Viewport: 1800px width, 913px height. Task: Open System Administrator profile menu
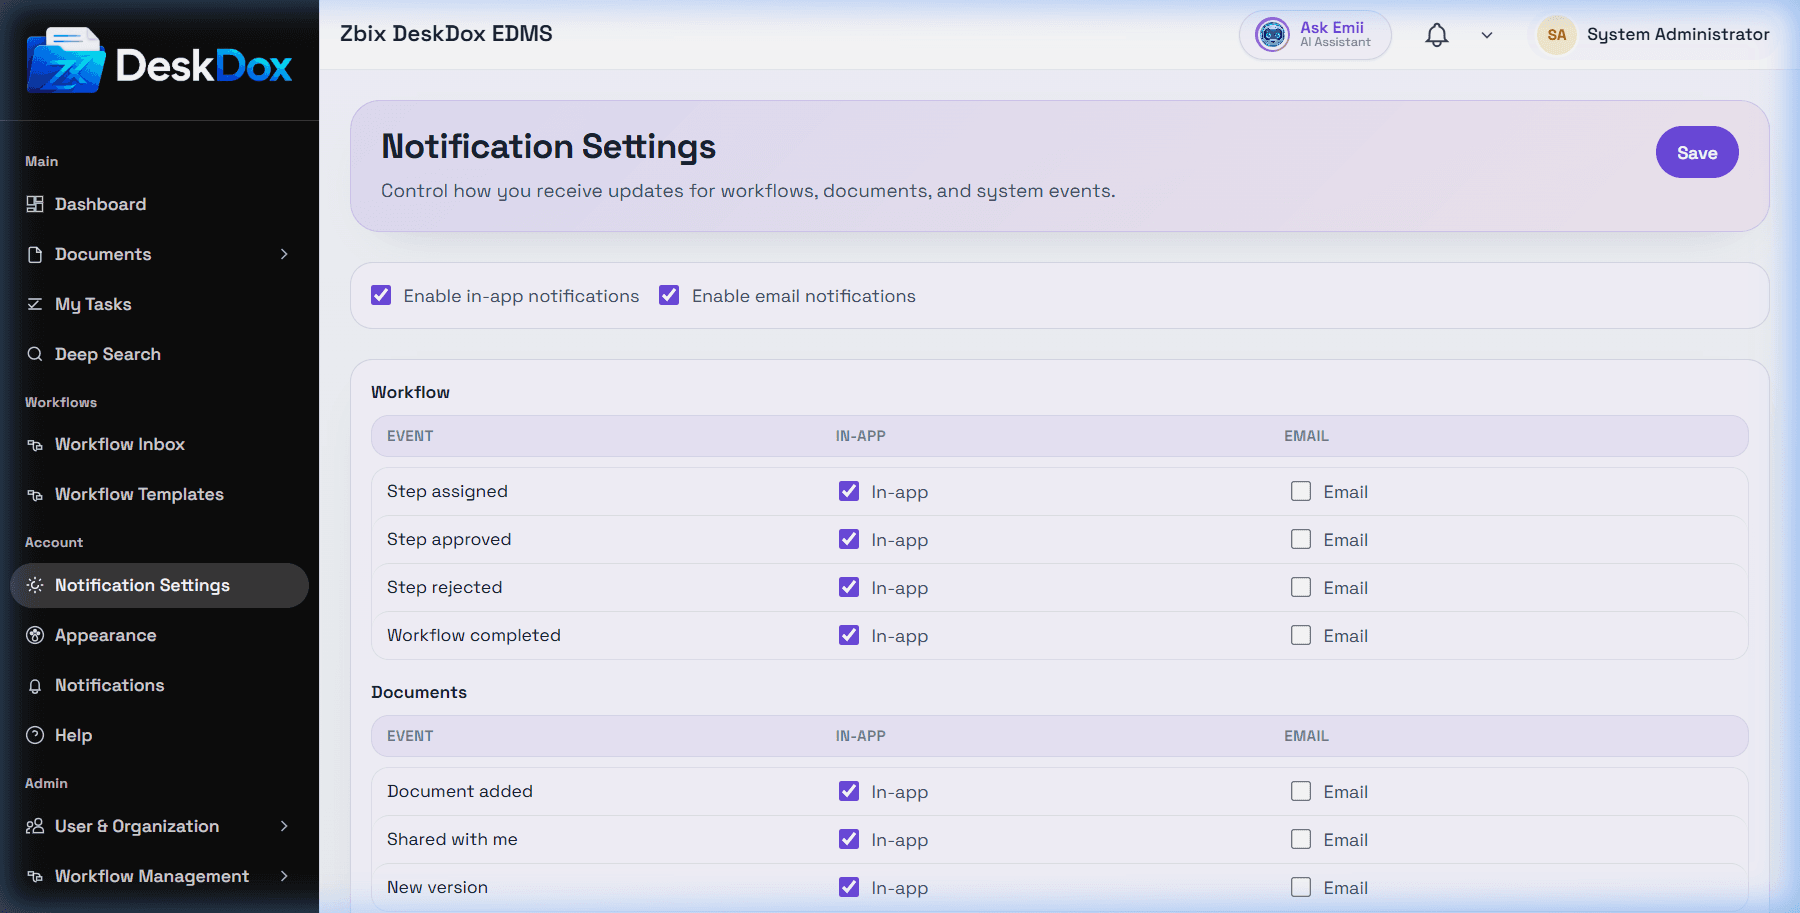click(1655, 35)
